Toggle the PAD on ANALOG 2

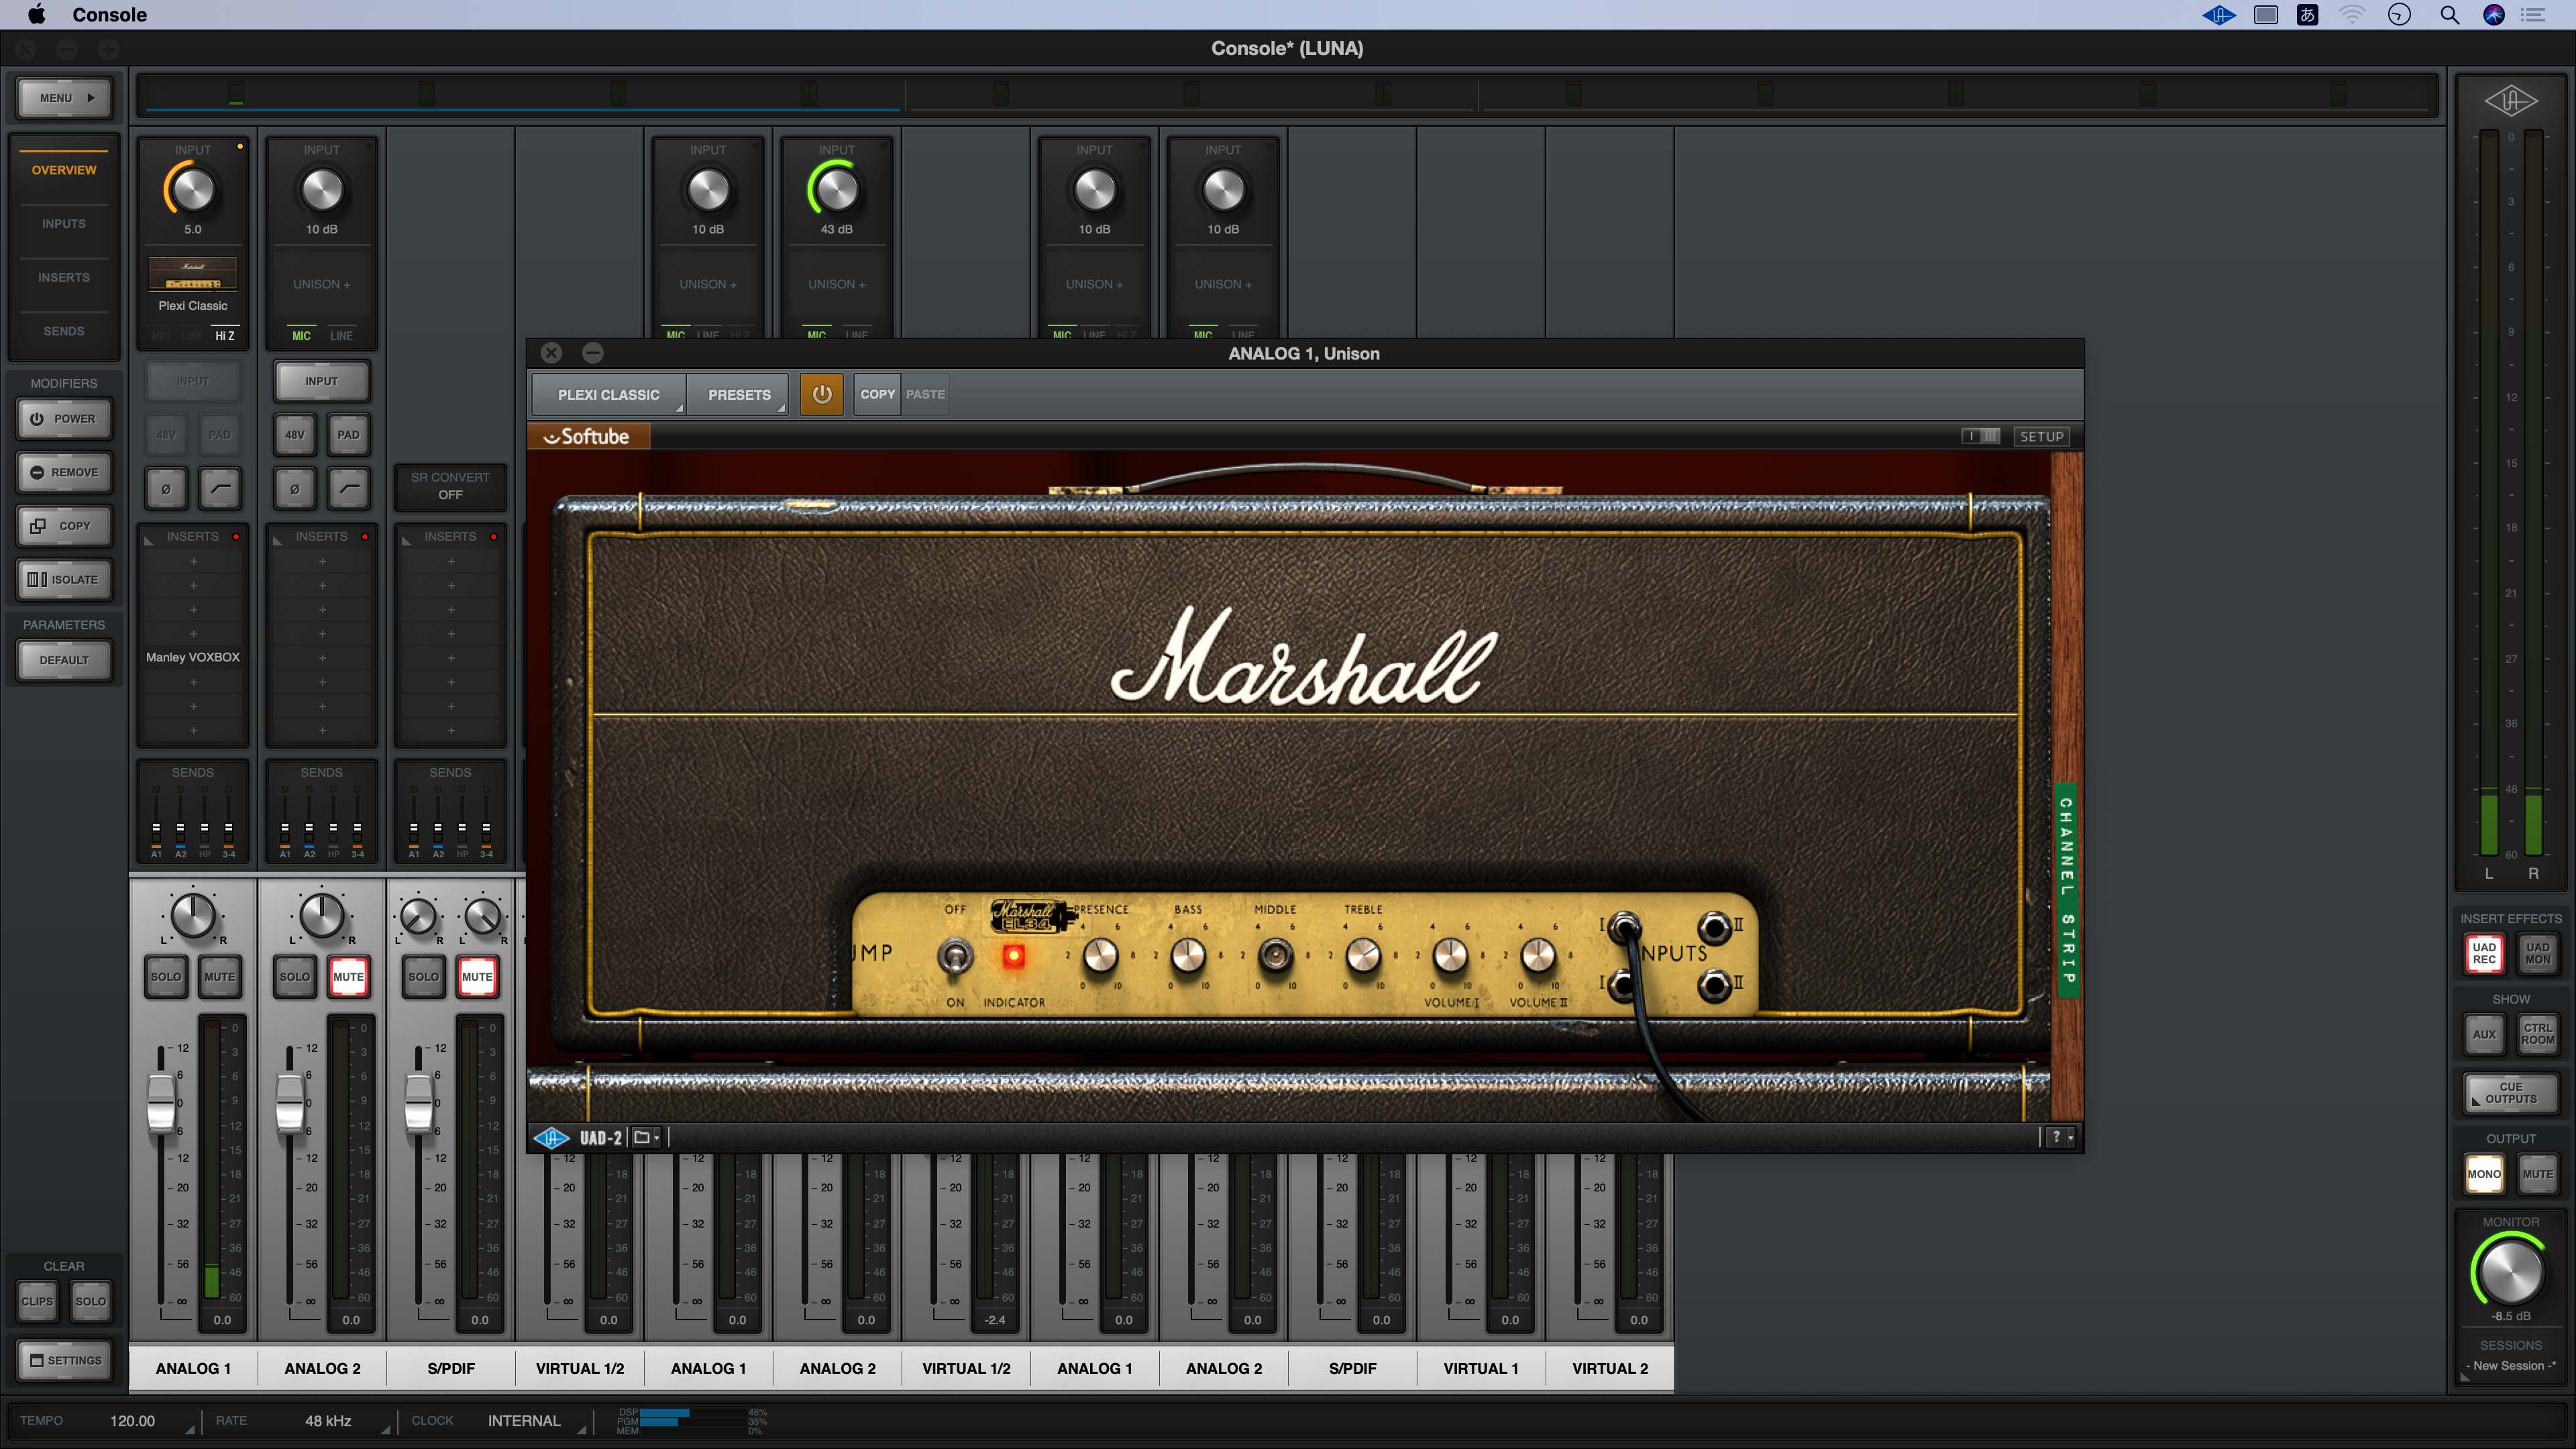(348, 435)
